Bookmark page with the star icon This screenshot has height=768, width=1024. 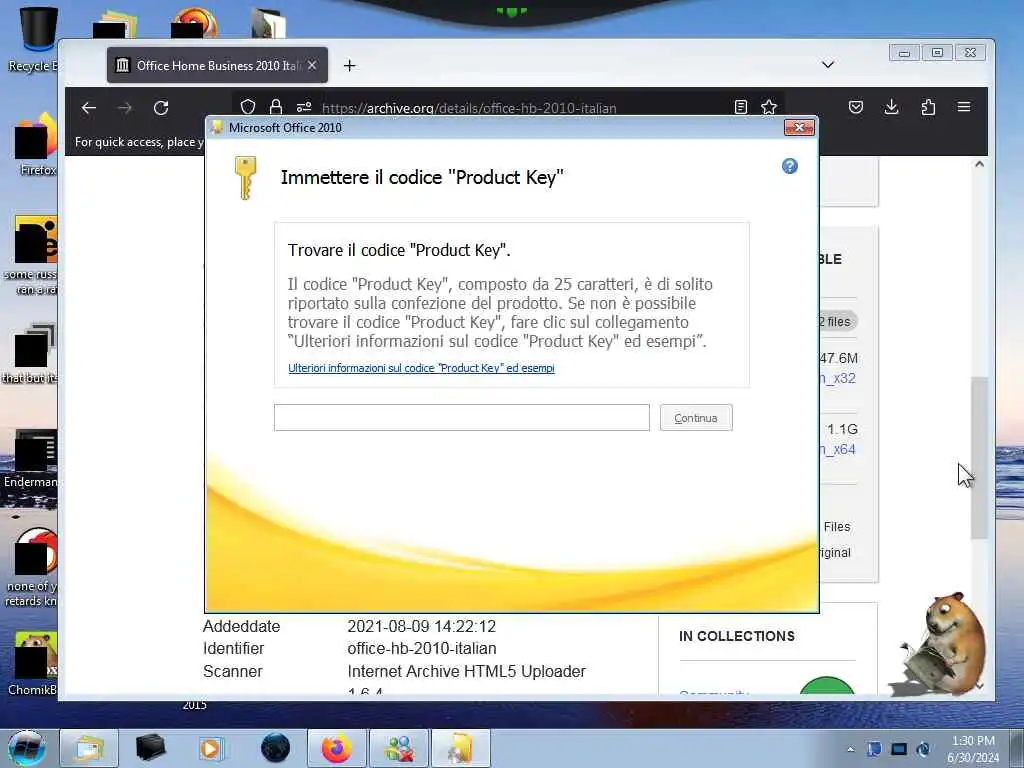[x=769, y=107]
